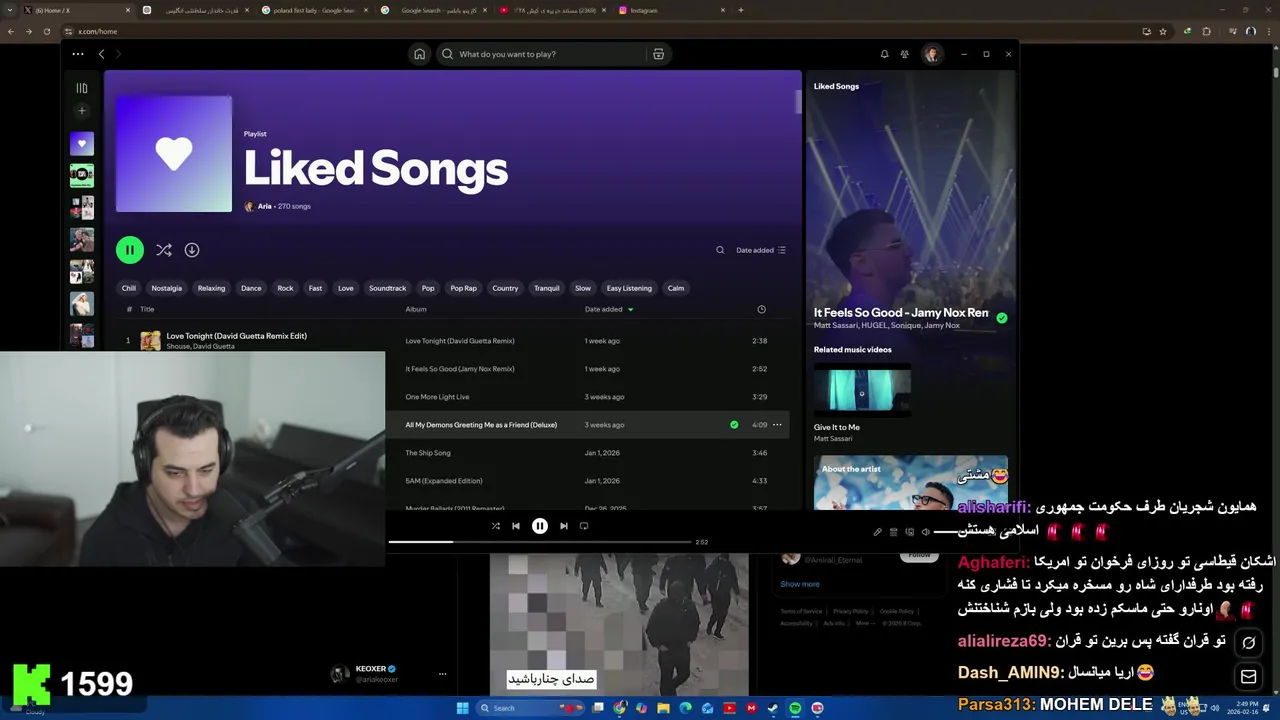This screenshot has height=720, width=1280.
Task: Download the Liked Songs playlist
Action: [x=192, y=250]
